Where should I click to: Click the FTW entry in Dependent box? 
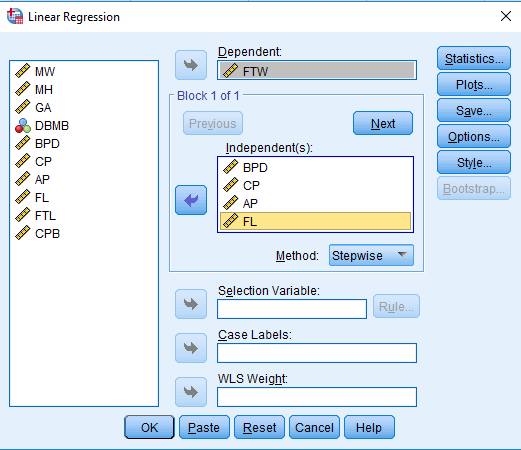coord(317,71)
